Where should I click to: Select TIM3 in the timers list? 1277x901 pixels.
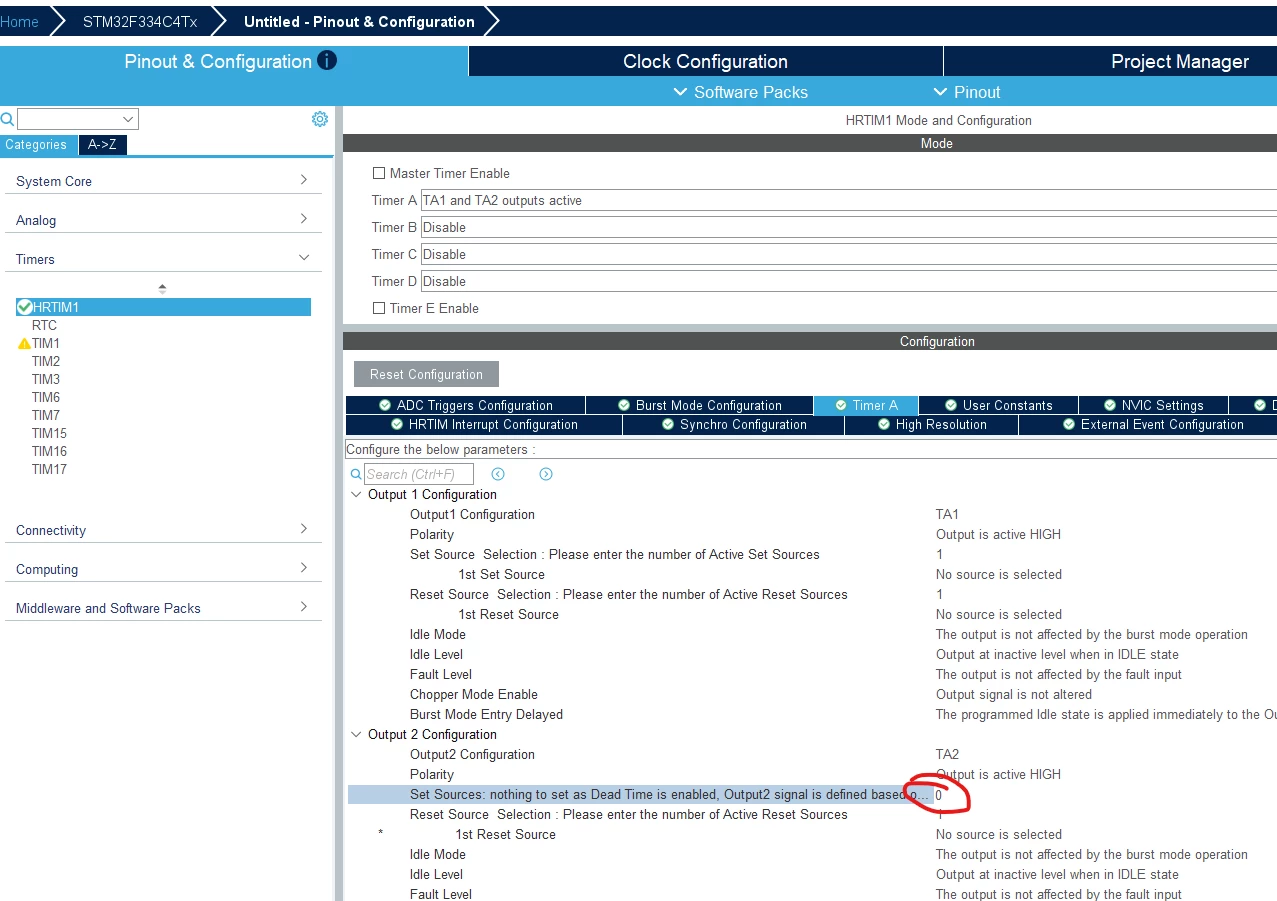[x=46, y=379]
